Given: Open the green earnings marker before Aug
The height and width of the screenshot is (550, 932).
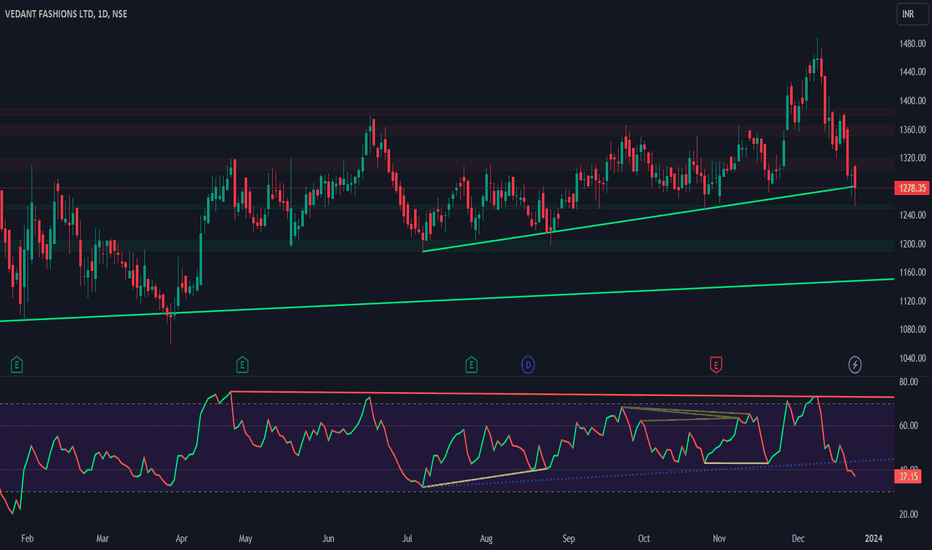Looking at the screenshot, I should point(471,364).
